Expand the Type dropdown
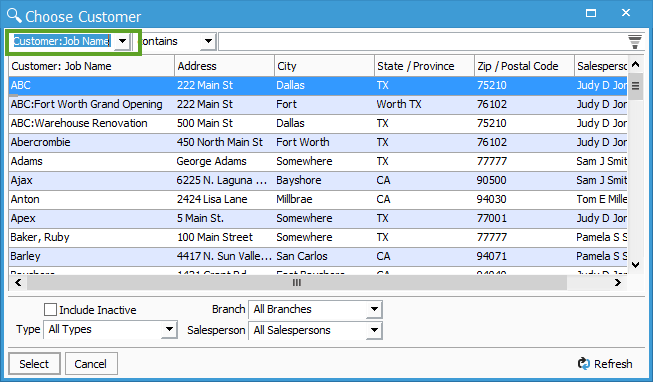 (x=169, y=329)
